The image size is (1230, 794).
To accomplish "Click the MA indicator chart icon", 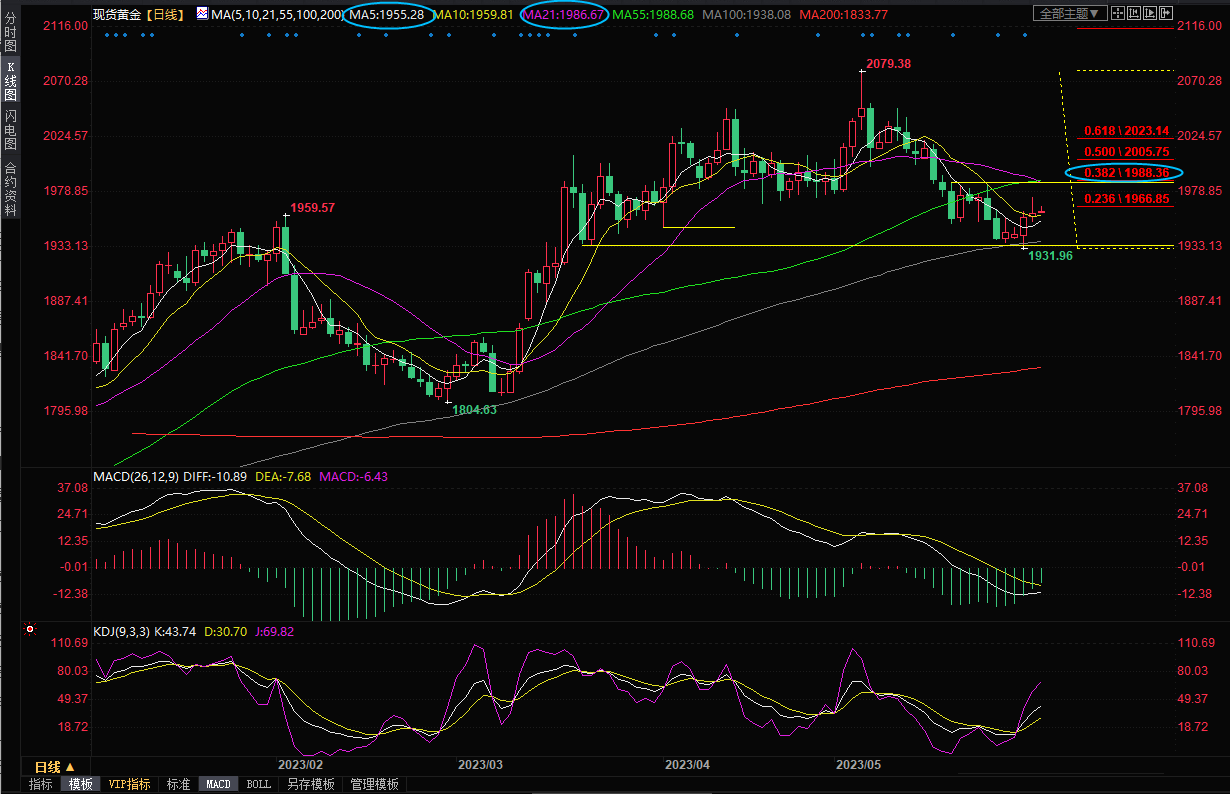I will (x=201, y=14).
